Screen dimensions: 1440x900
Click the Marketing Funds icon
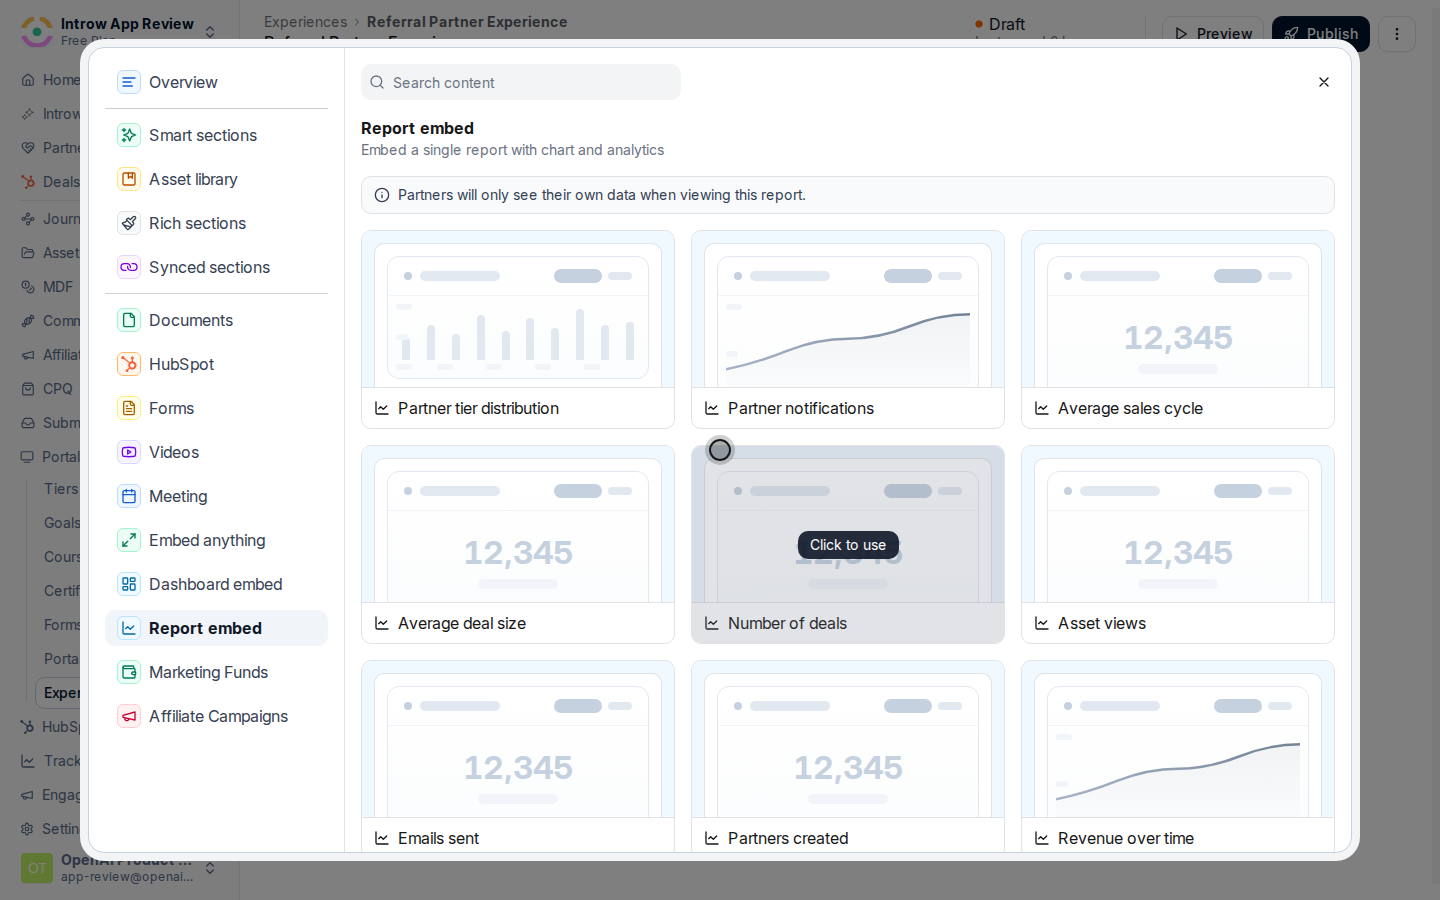pos(129,672)
